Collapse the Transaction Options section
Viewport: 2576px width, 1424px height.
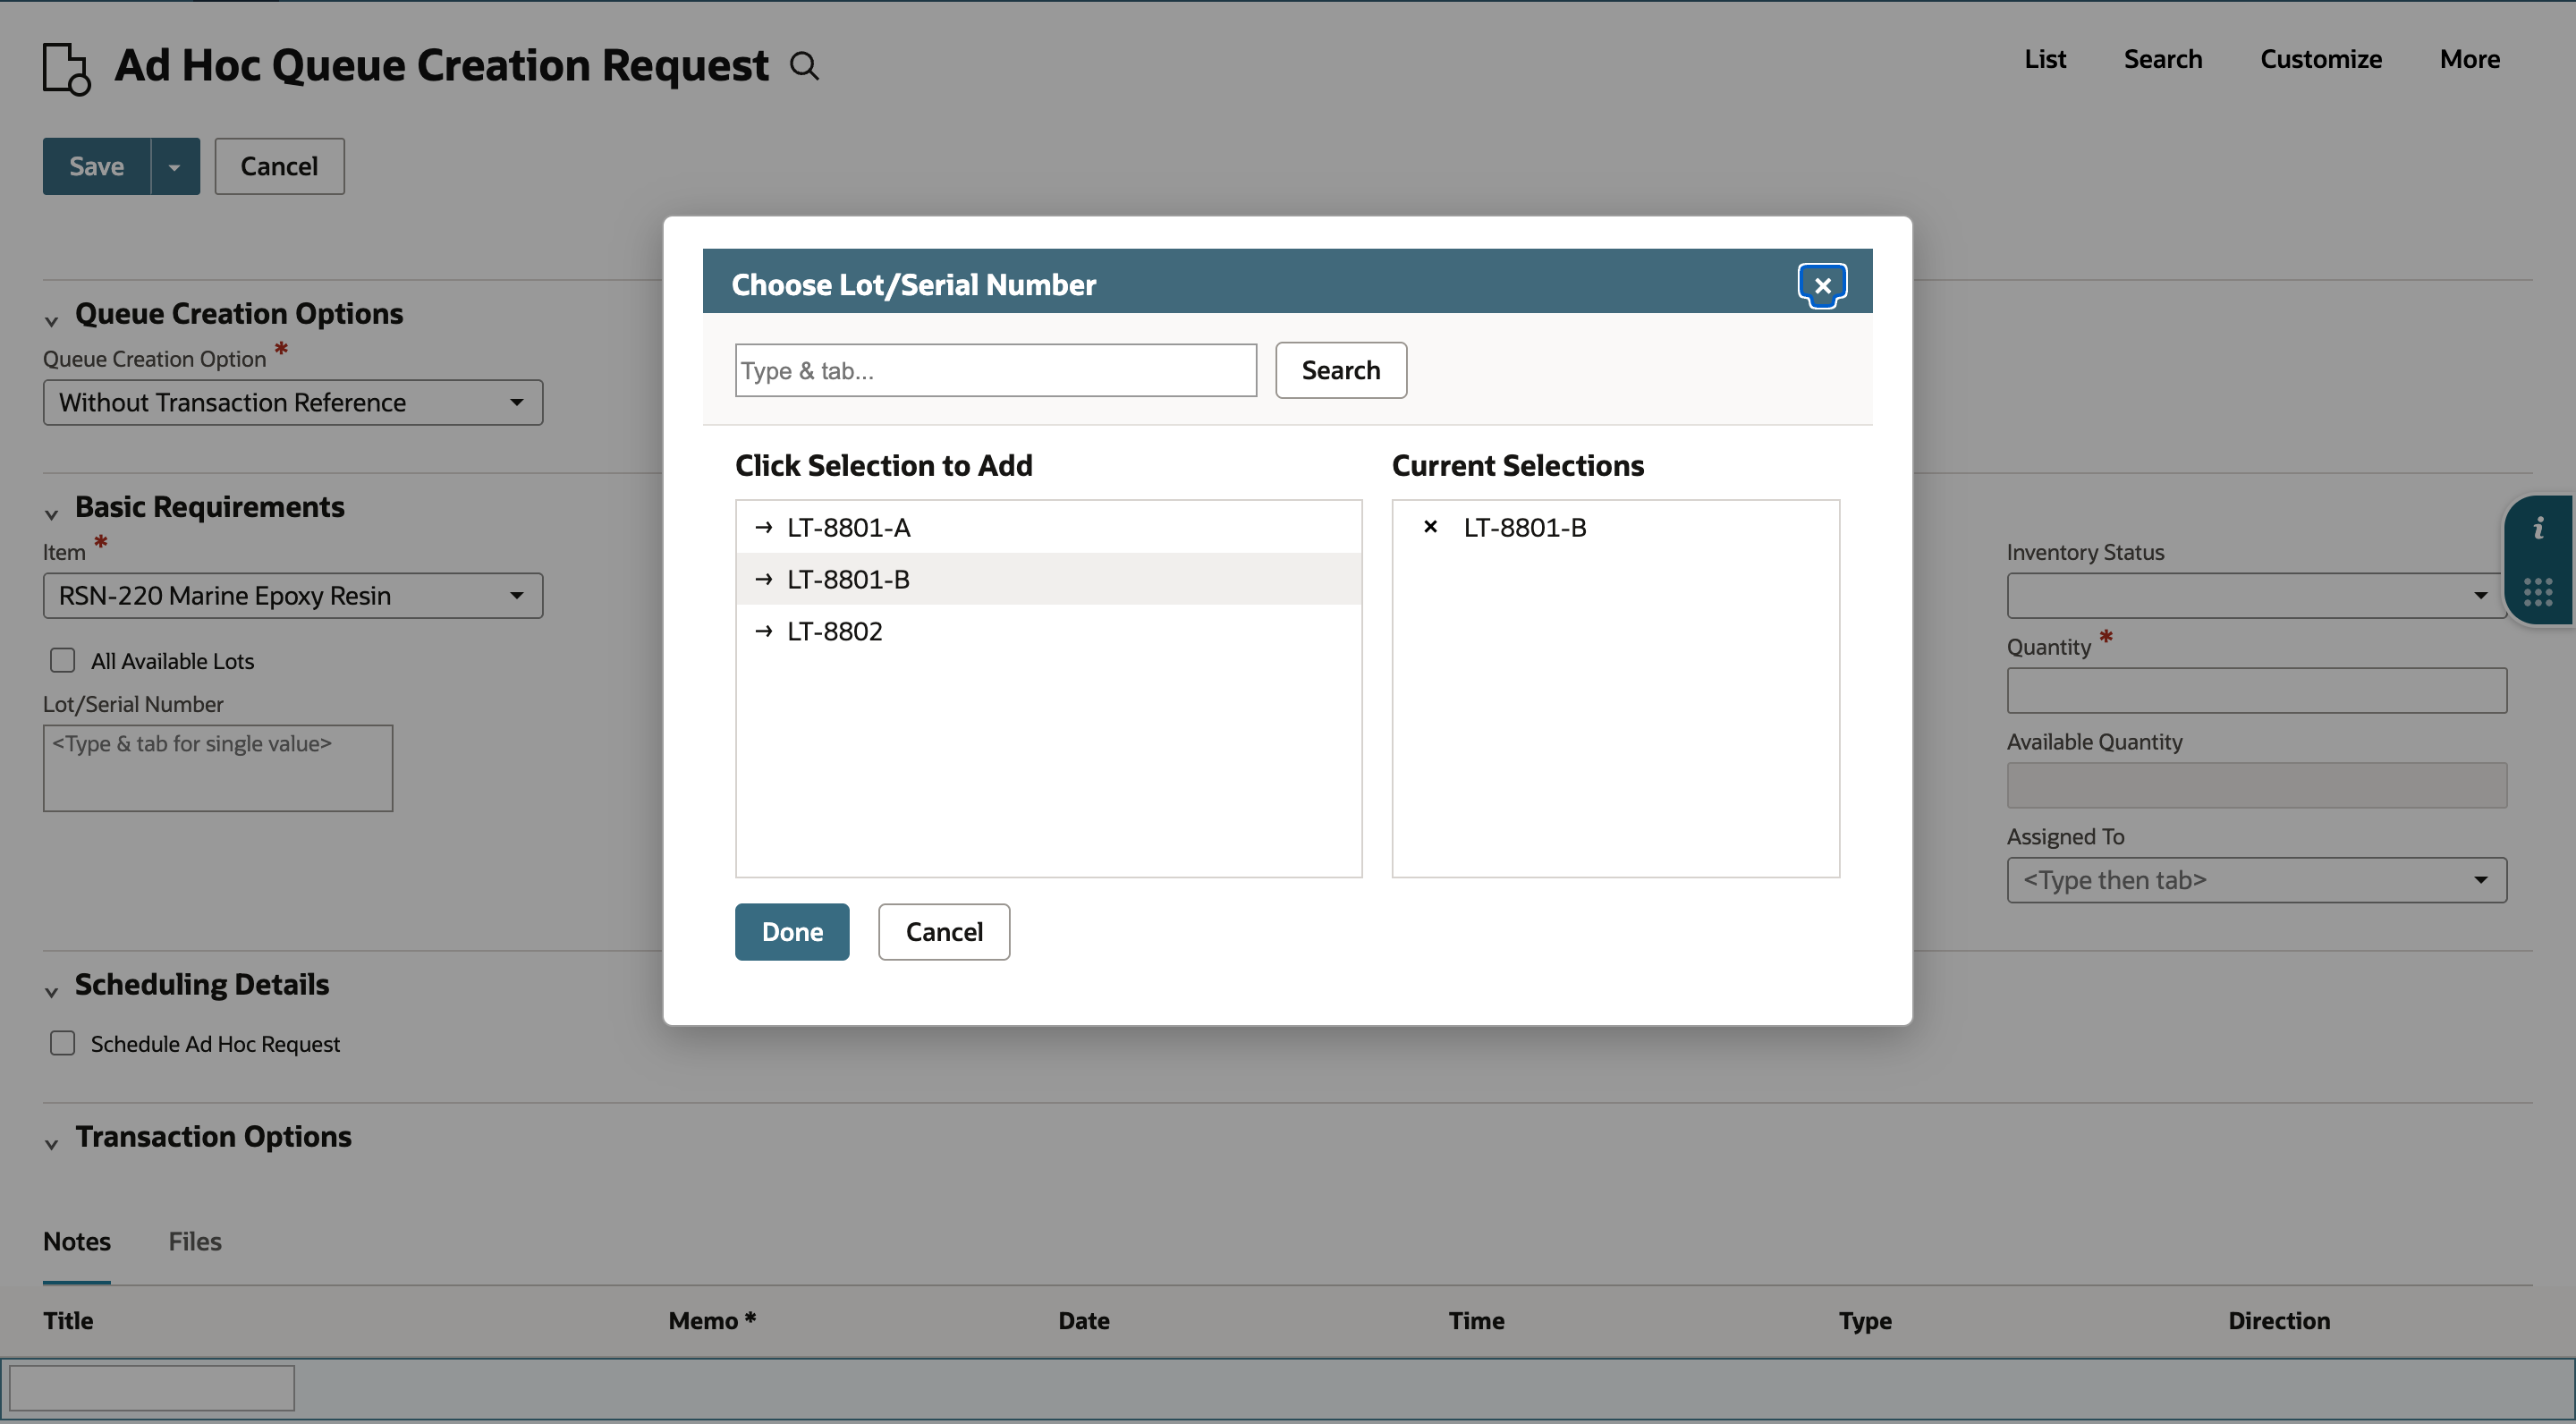51,1144
